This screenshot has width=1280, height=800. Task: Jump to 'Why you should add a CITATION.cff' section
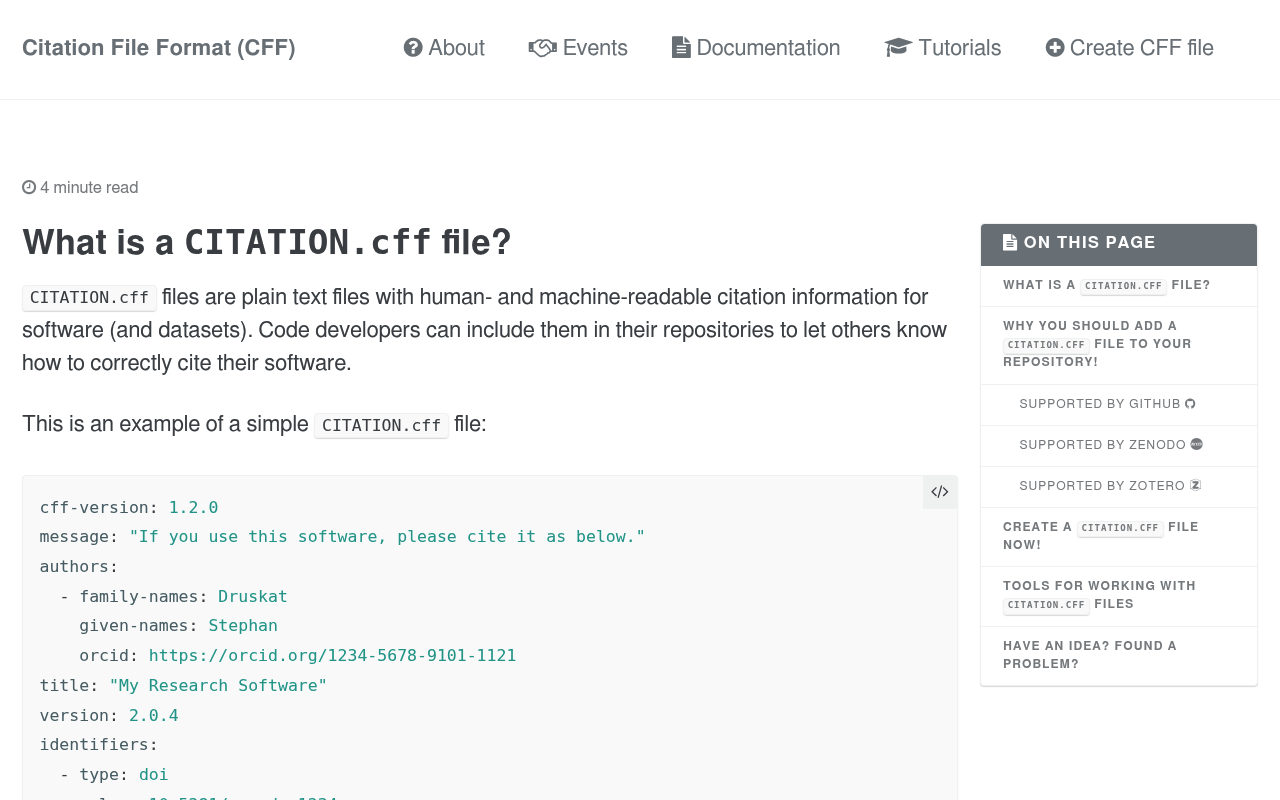click(x=1118, y=344)
